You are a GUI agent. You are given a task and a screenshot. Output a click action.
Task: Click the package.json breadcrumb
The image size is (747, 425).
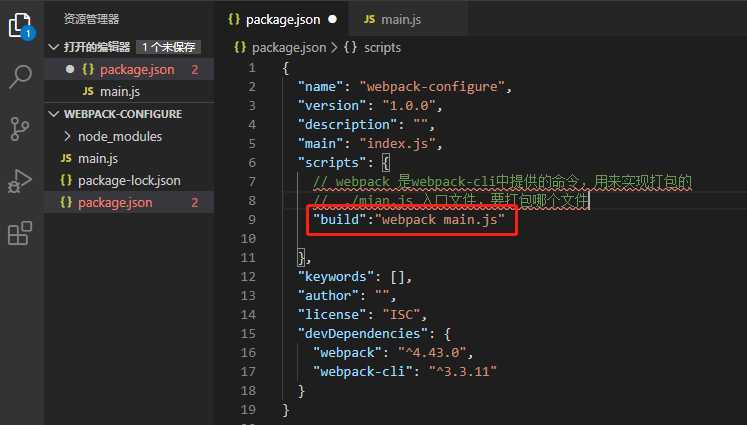(289, 48)
